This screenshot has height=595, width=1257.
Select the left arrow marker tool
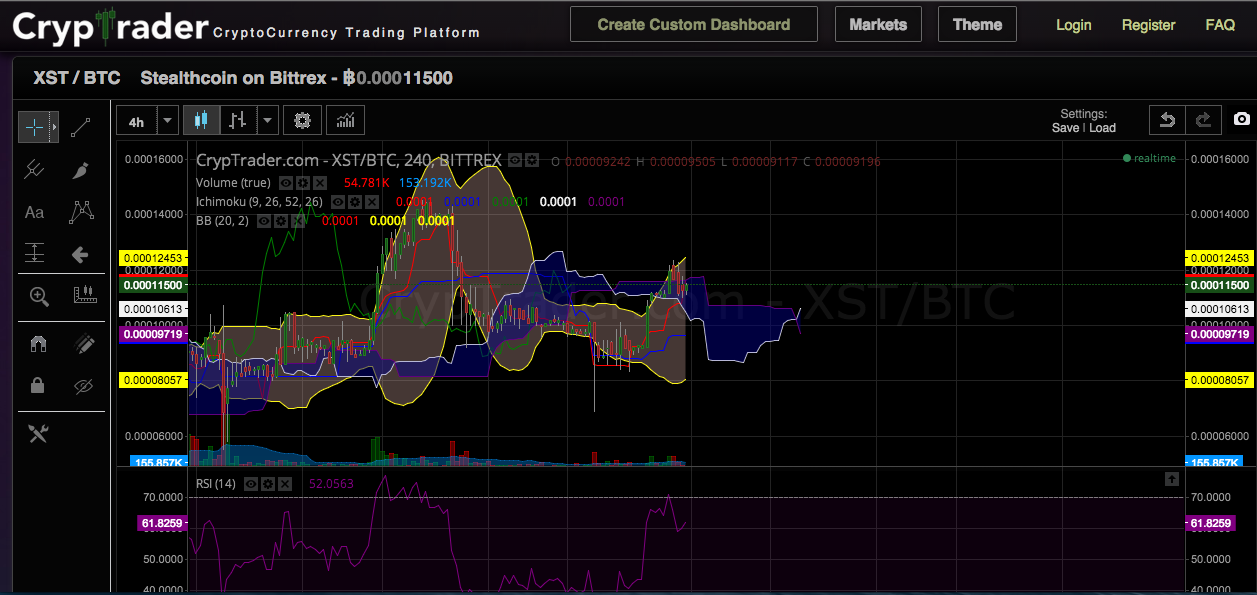tap(82, 254)
